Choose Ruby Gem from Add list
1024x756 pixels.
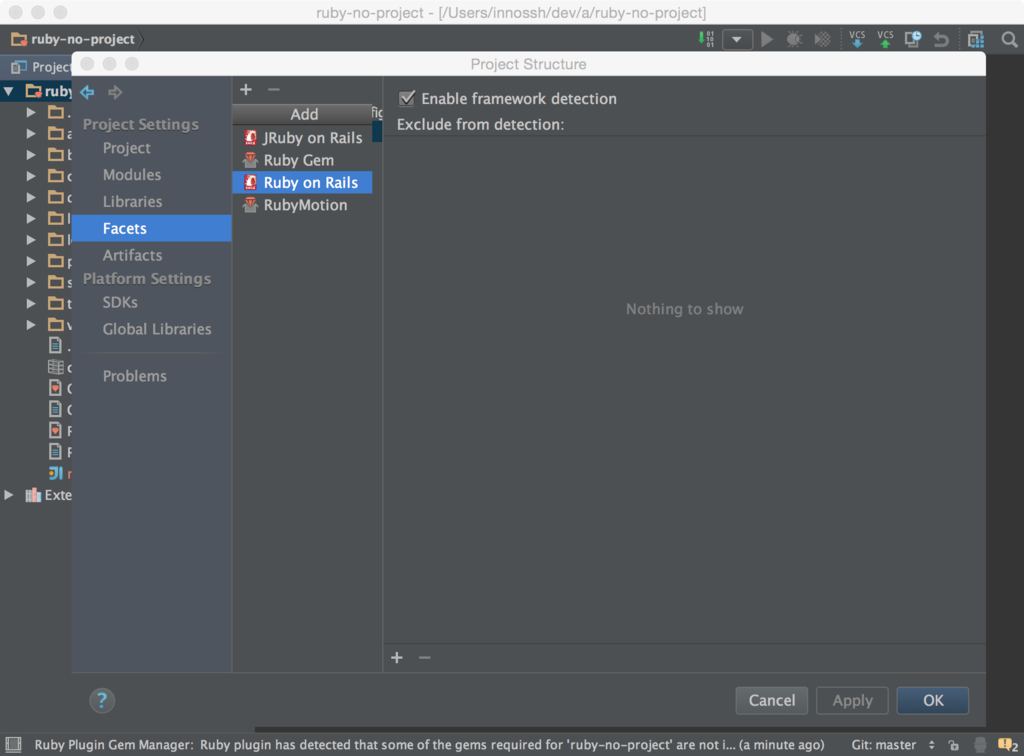tap(303, 160)
